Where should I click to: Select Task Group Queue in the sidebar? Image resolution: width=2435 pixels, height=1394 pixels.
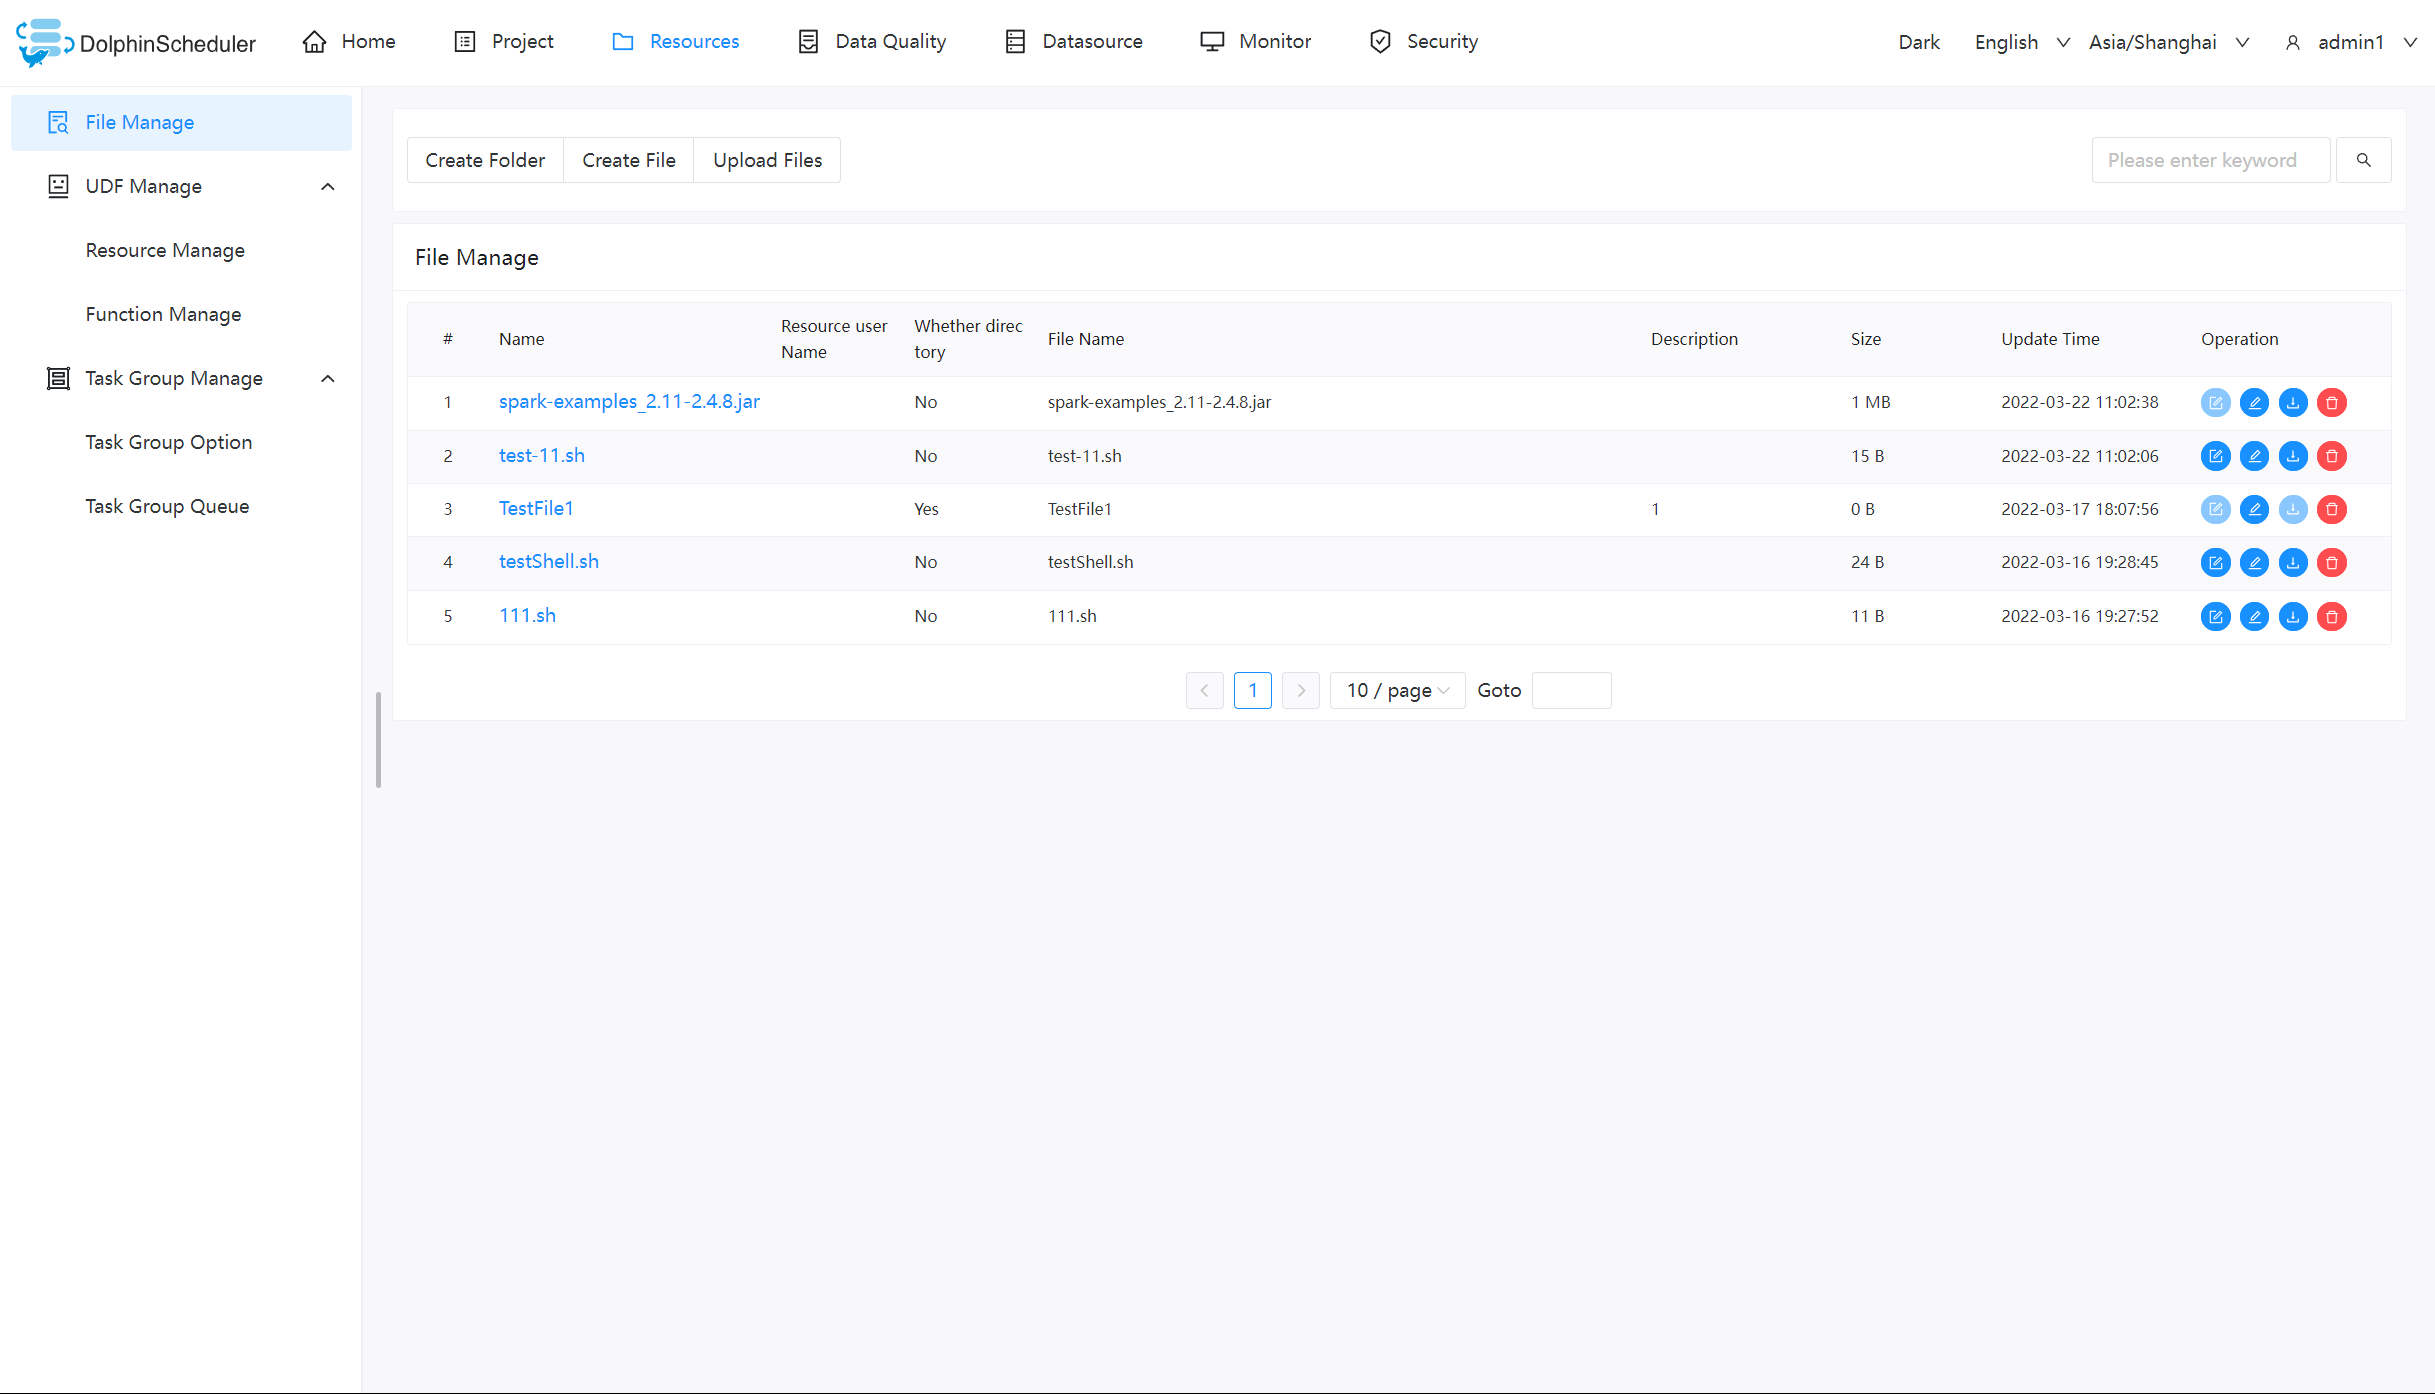click(167, 506)
